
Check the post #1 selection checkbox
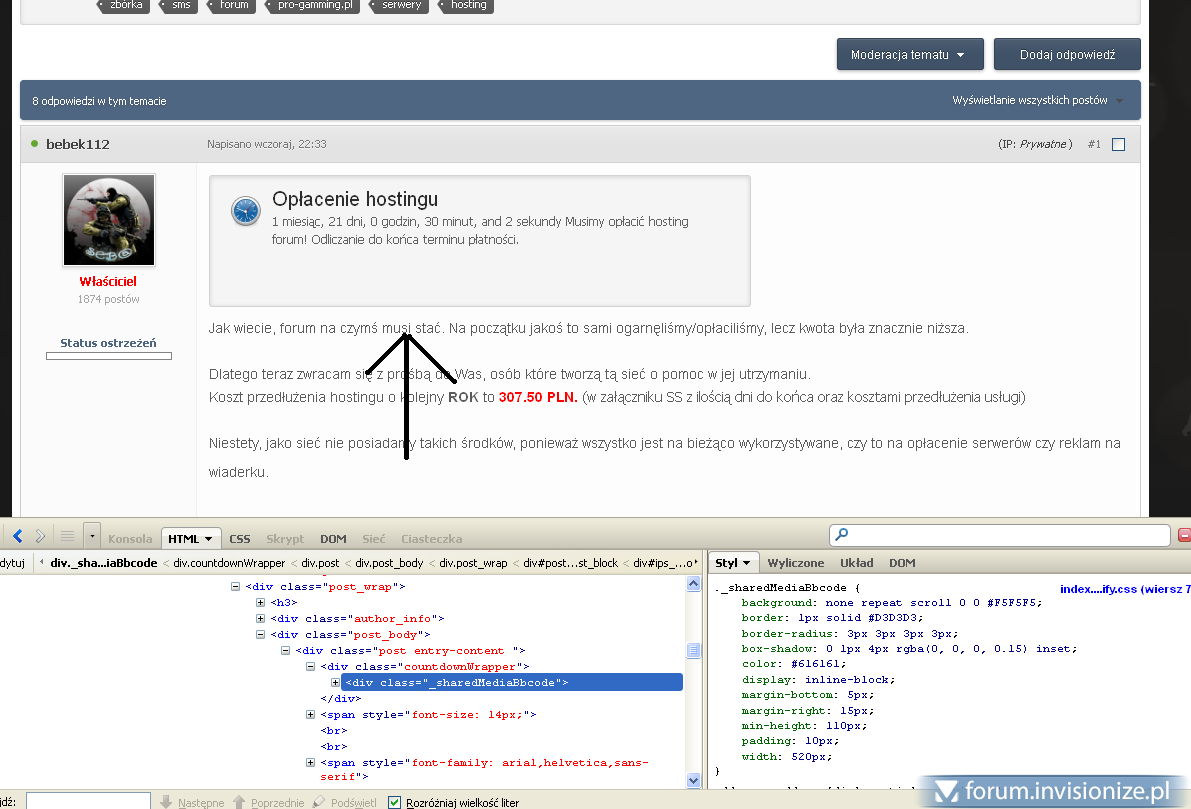pyautogui.click(x=1118, y=145)
